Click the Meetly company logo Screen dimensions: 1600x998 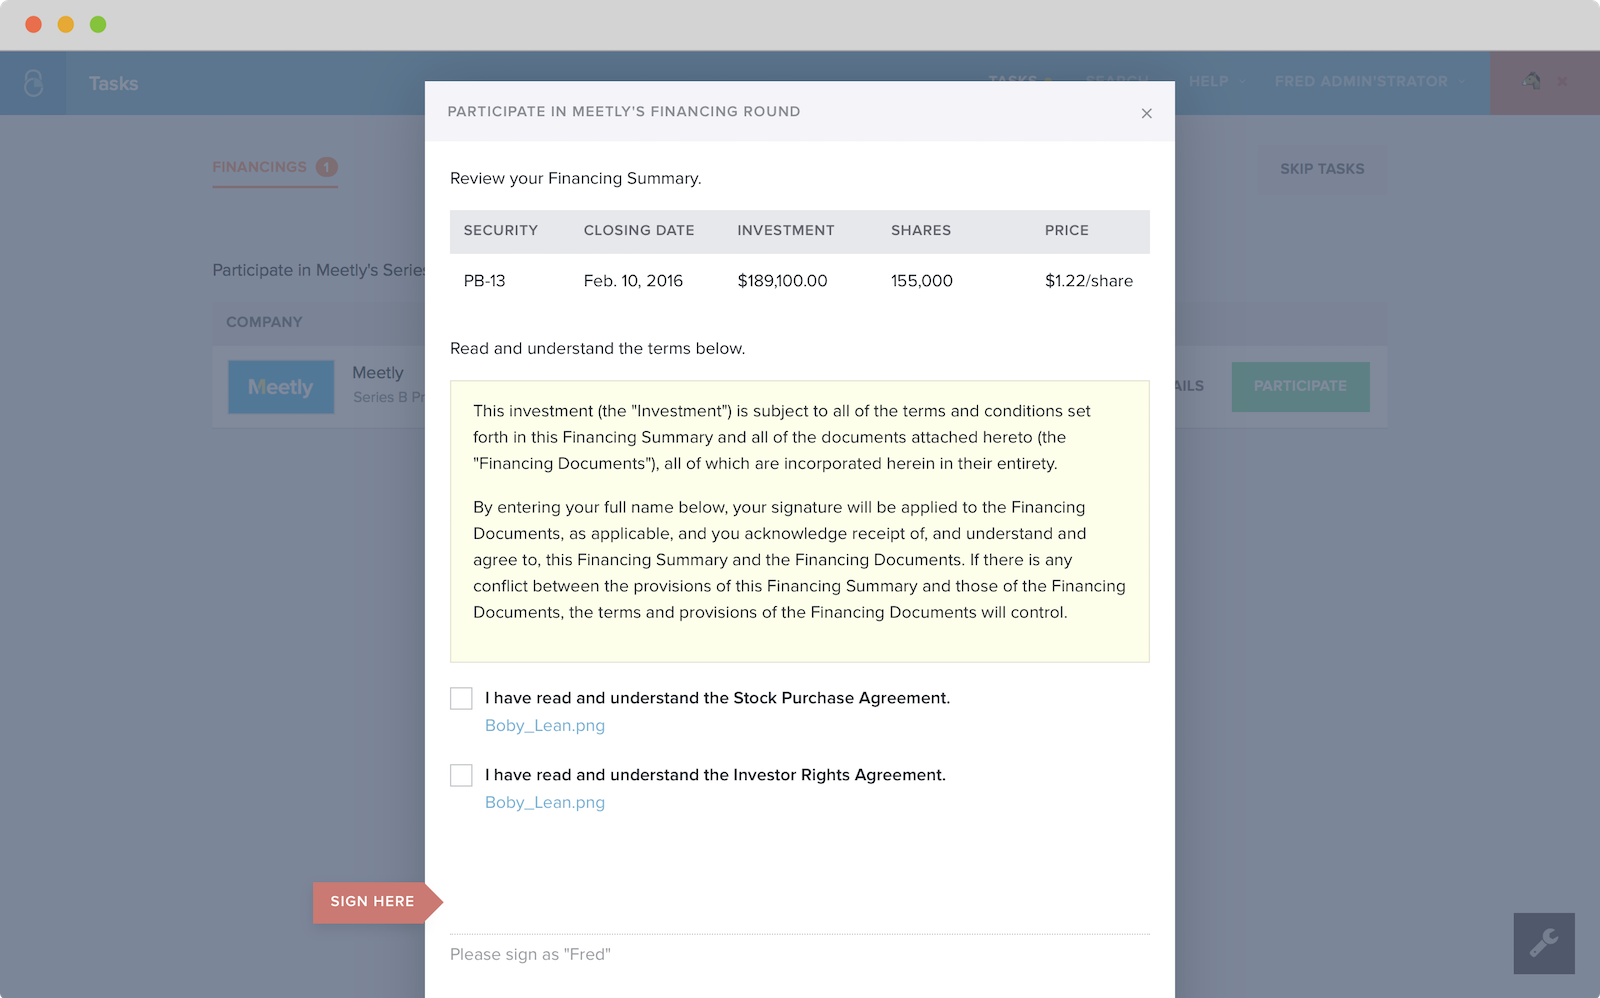(x=281, y=387)
